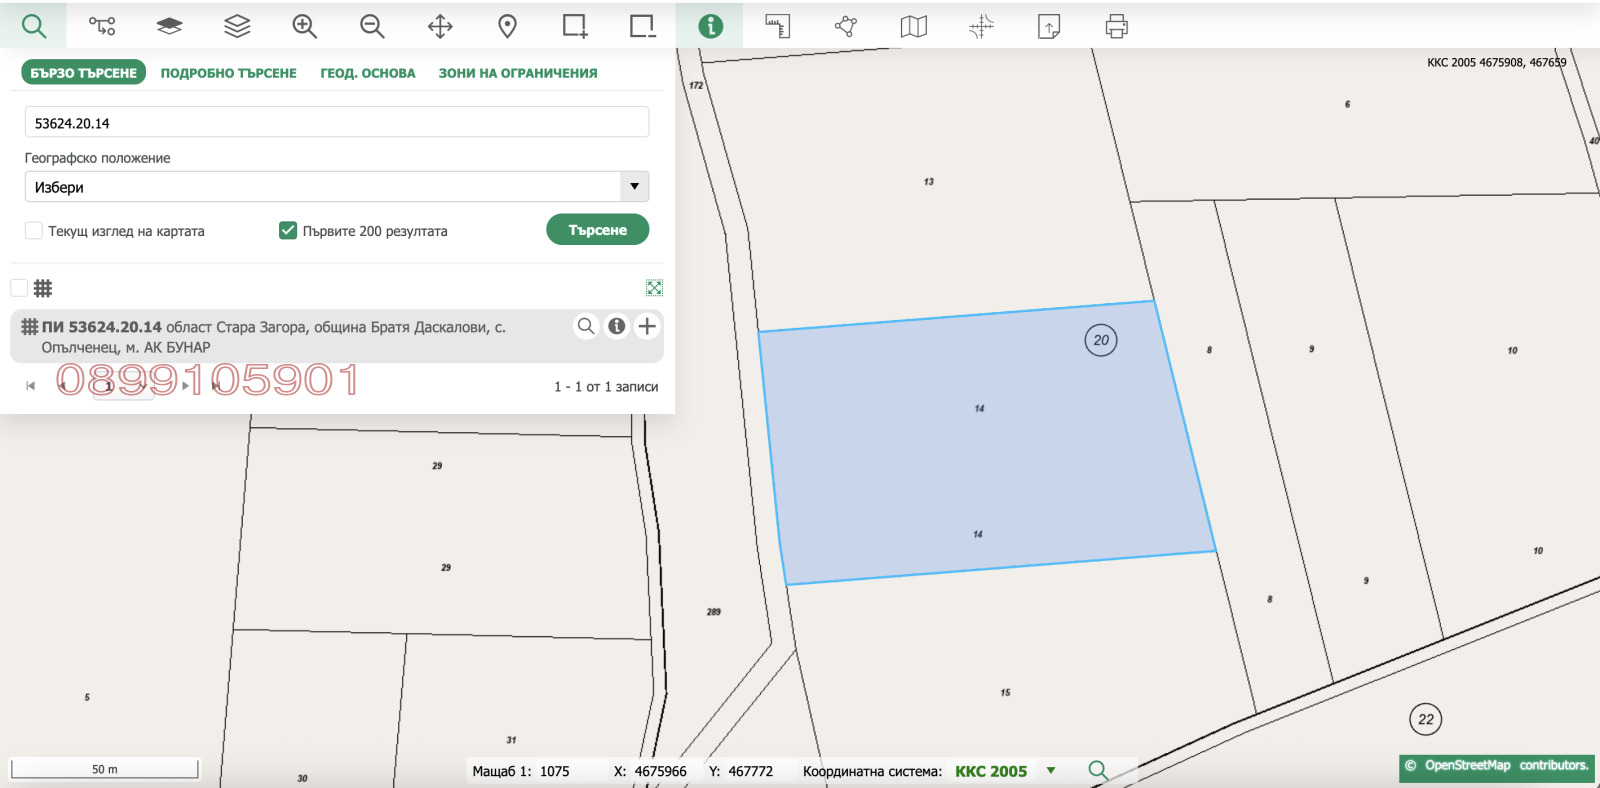The height and width of the screenshot is (788, 1600).
Task: Select the zoom in magnifier tool
Action: click(x=304, y=26)
